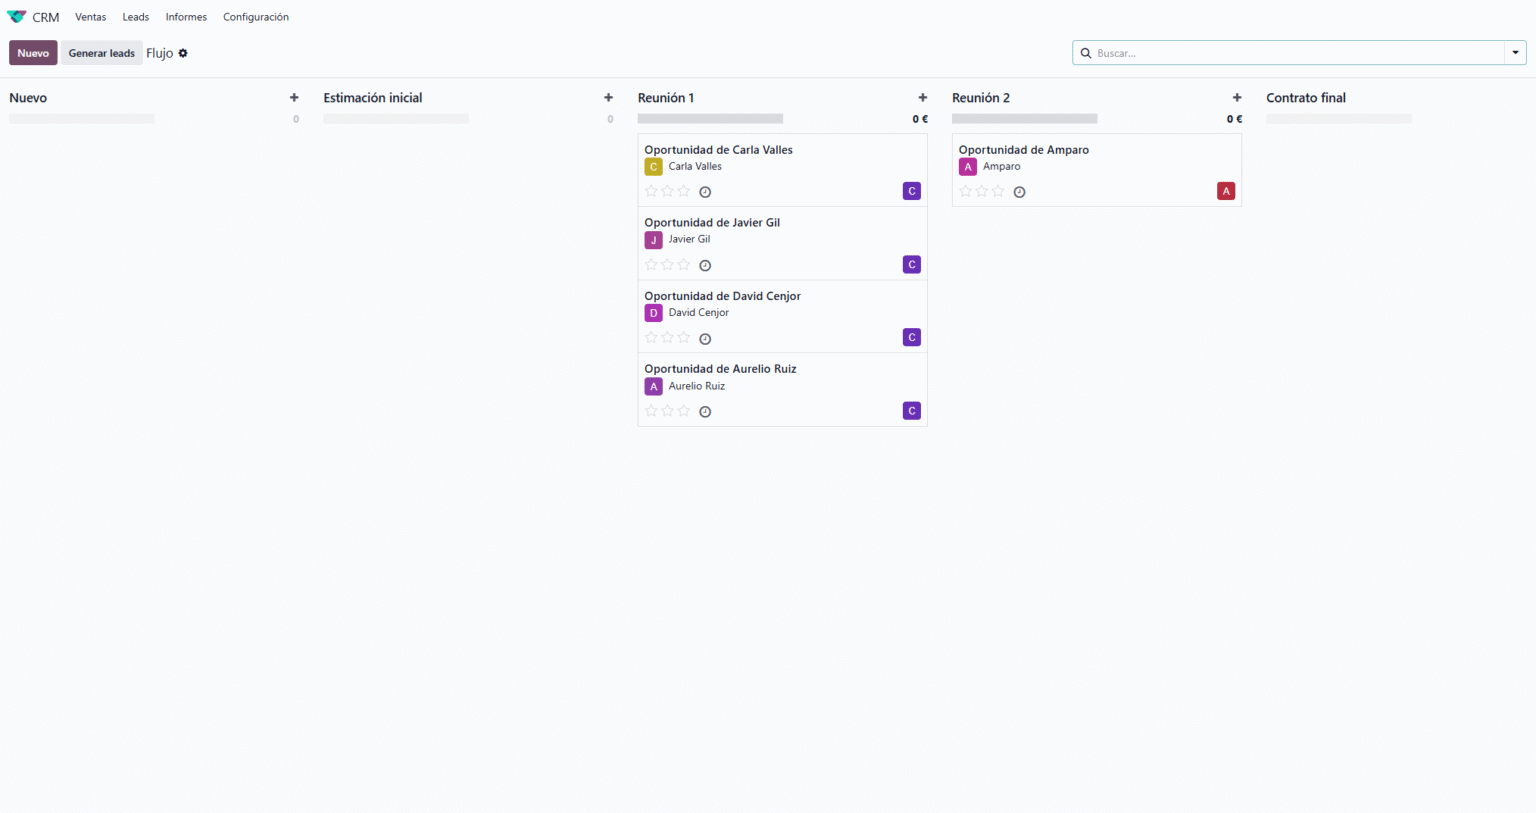Open activity clock on Carla Valles card

pos(705,192)
